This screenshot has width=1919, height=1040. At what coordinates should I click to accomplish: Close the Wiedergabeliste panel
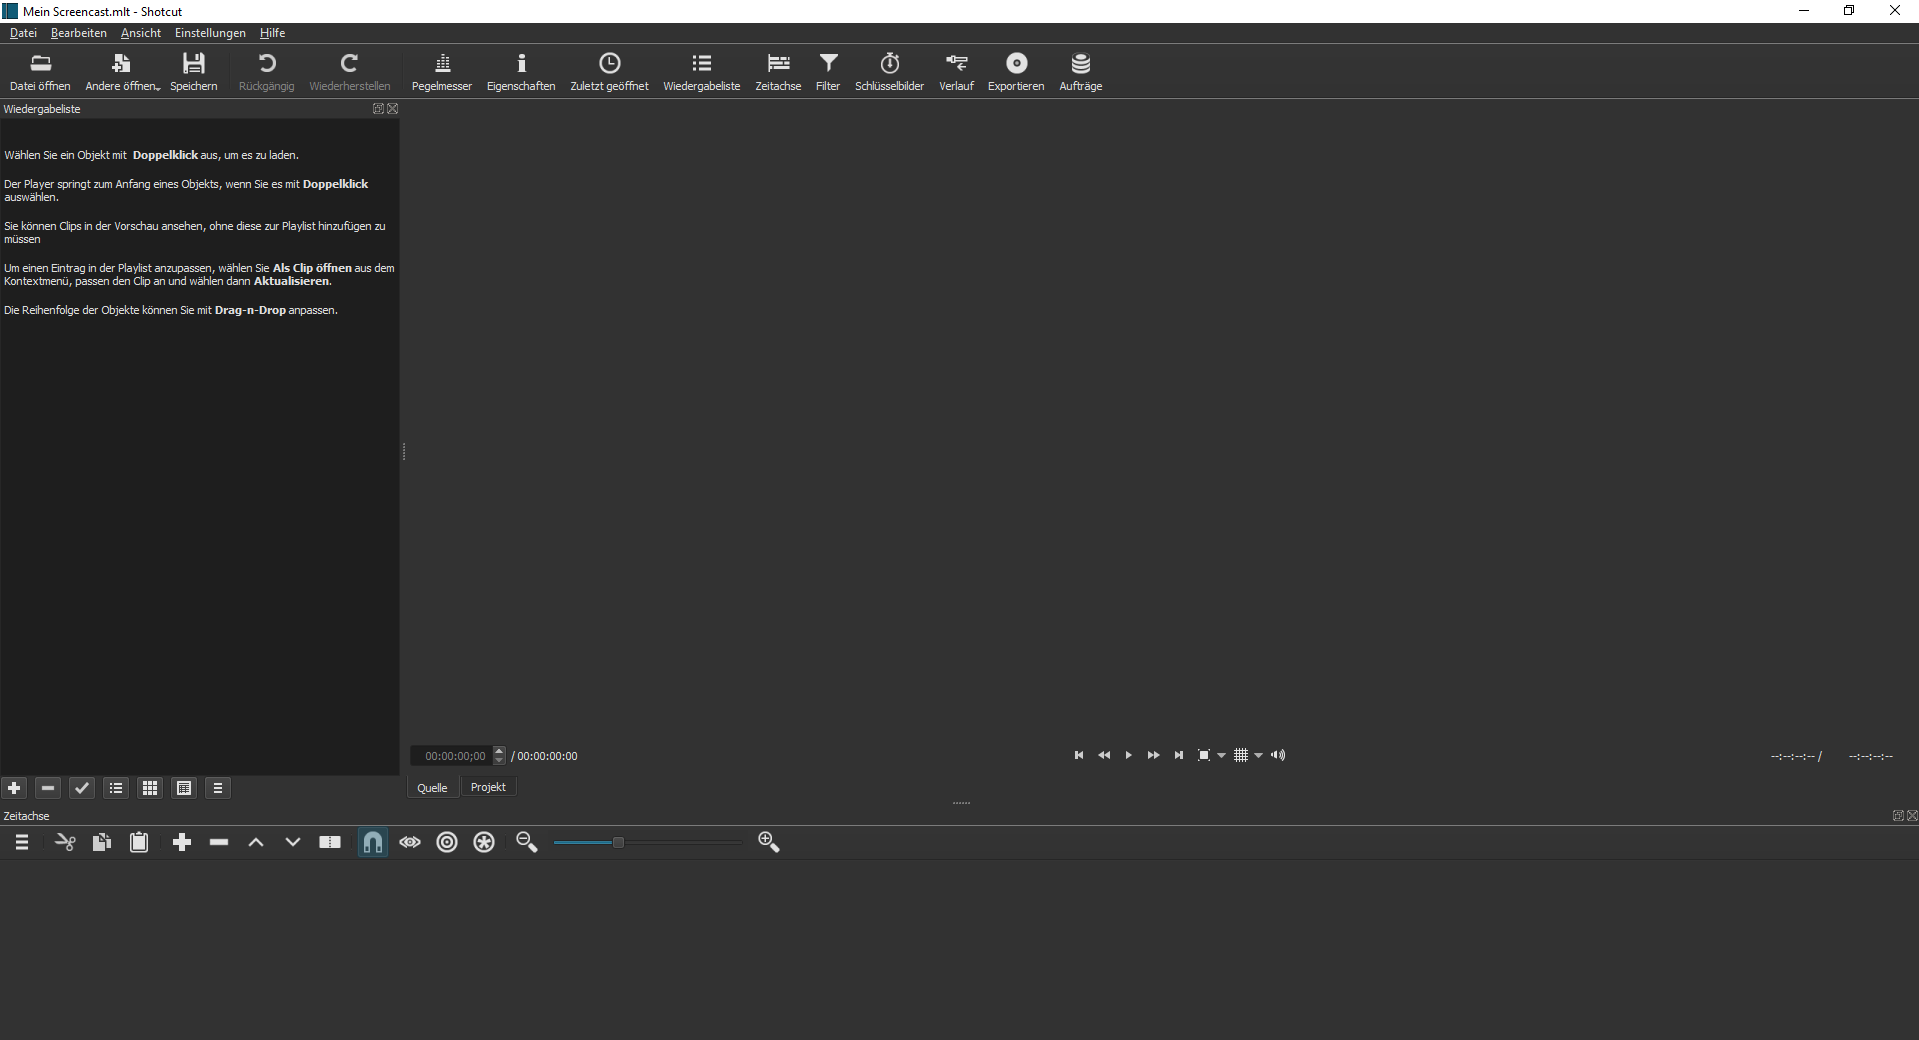coord(393,109)
